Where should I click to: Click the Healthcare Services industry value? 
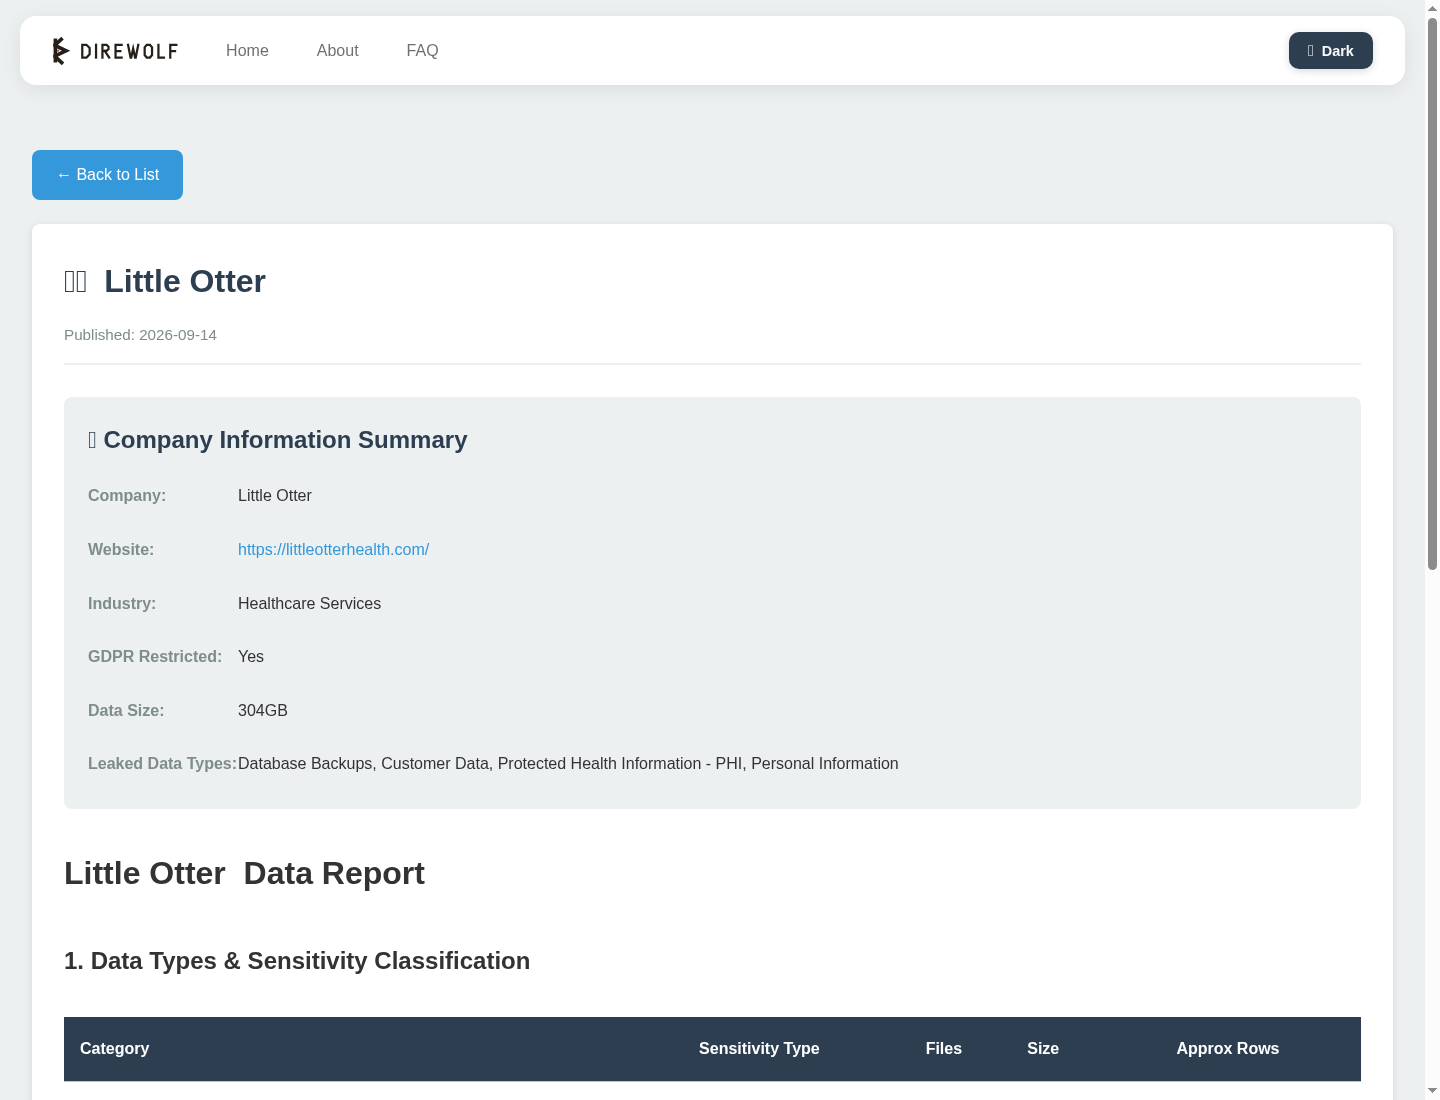point(309,603)
